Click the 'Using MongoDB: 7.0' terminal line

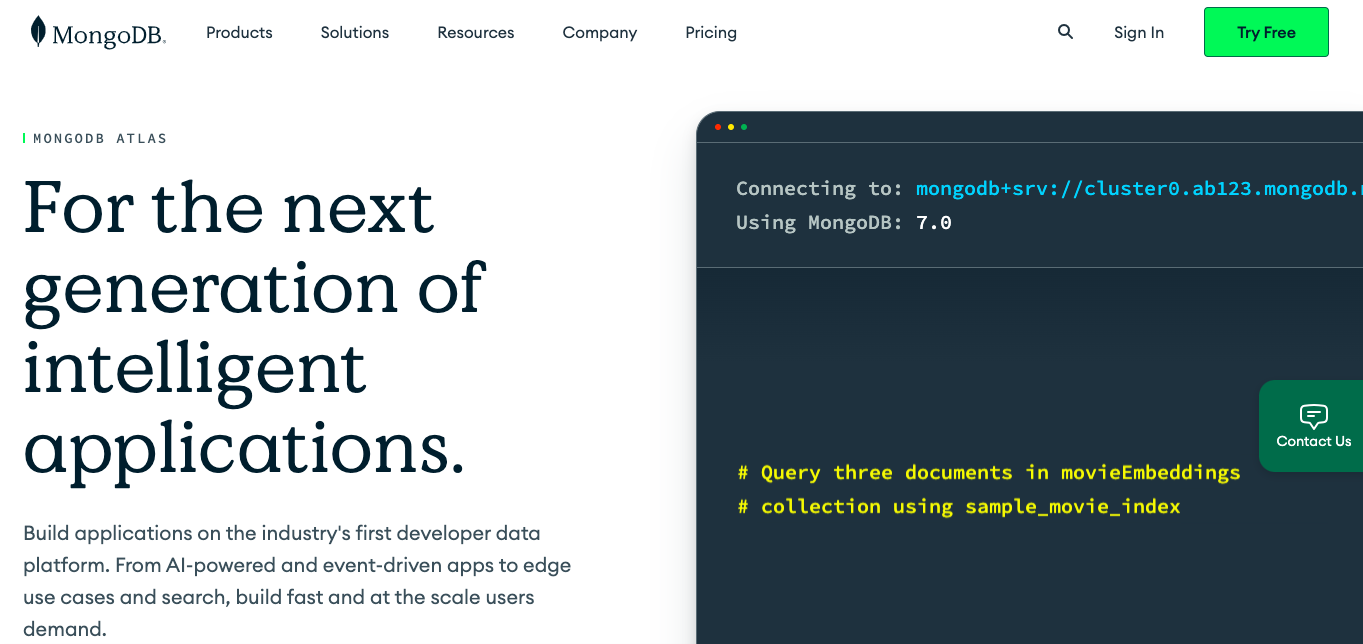tap(844, 222)
